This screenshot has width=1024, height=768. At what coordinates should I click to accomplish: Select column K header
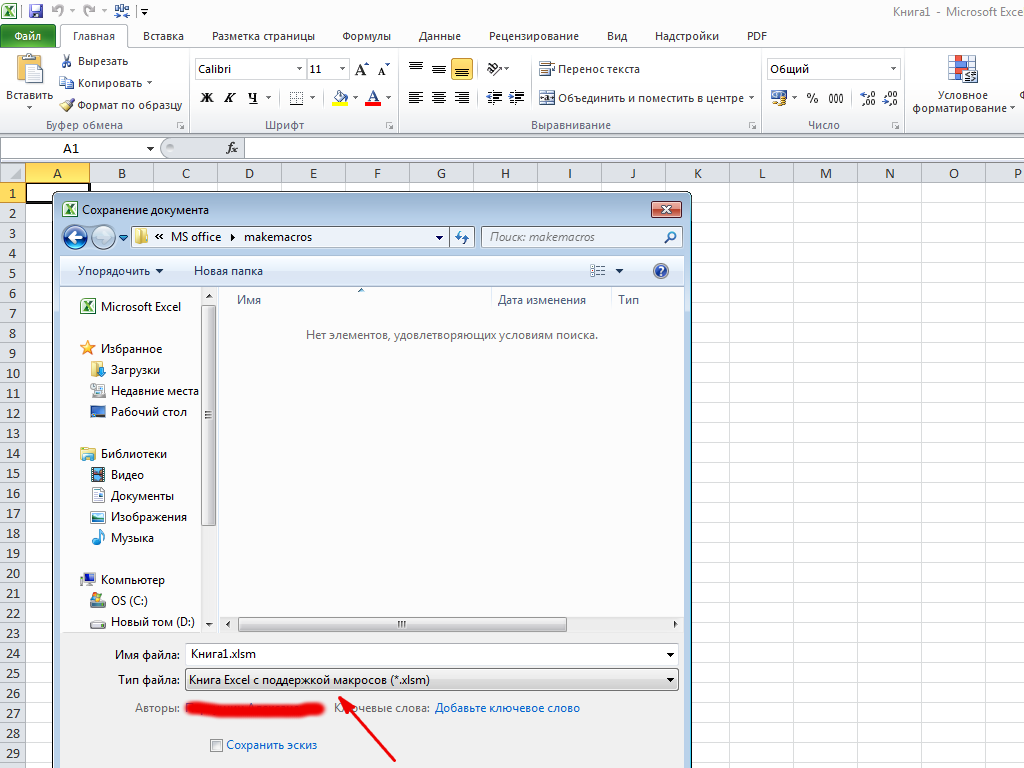[x=697, y=174]
